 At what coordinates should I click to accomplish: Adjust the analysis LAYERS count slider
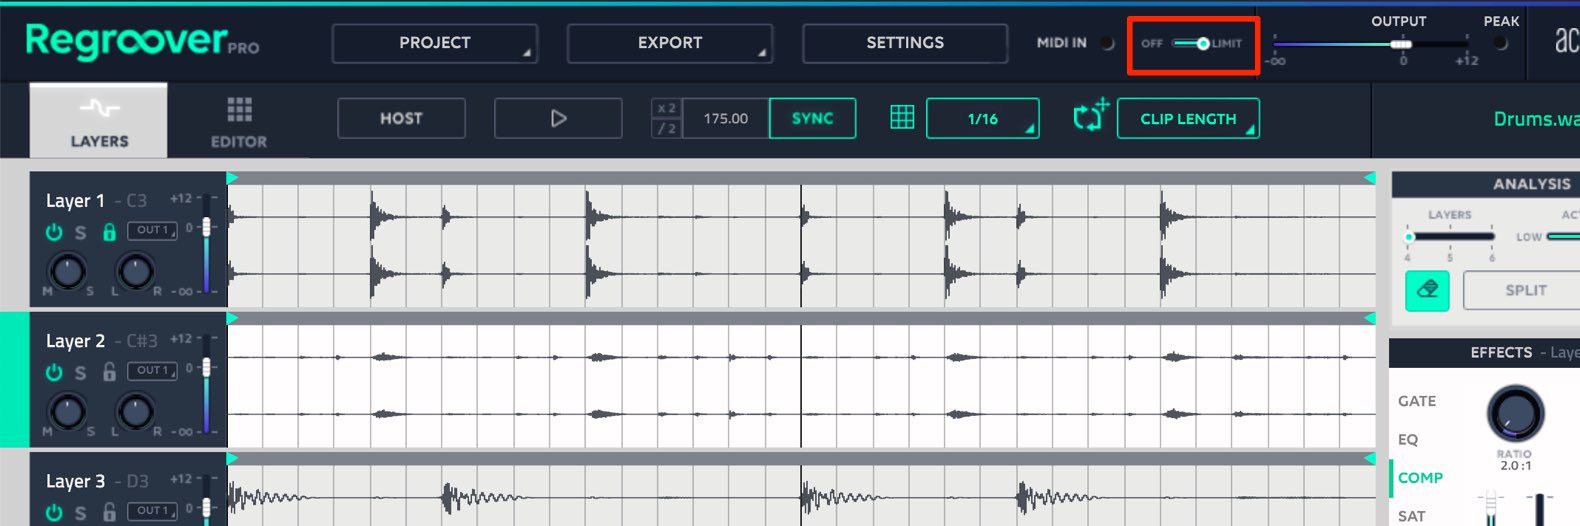click(x=1410, y=237)
